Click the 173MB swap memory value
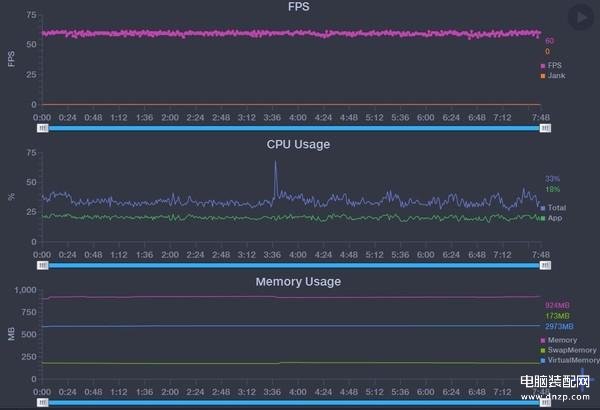 coord(558,316)
